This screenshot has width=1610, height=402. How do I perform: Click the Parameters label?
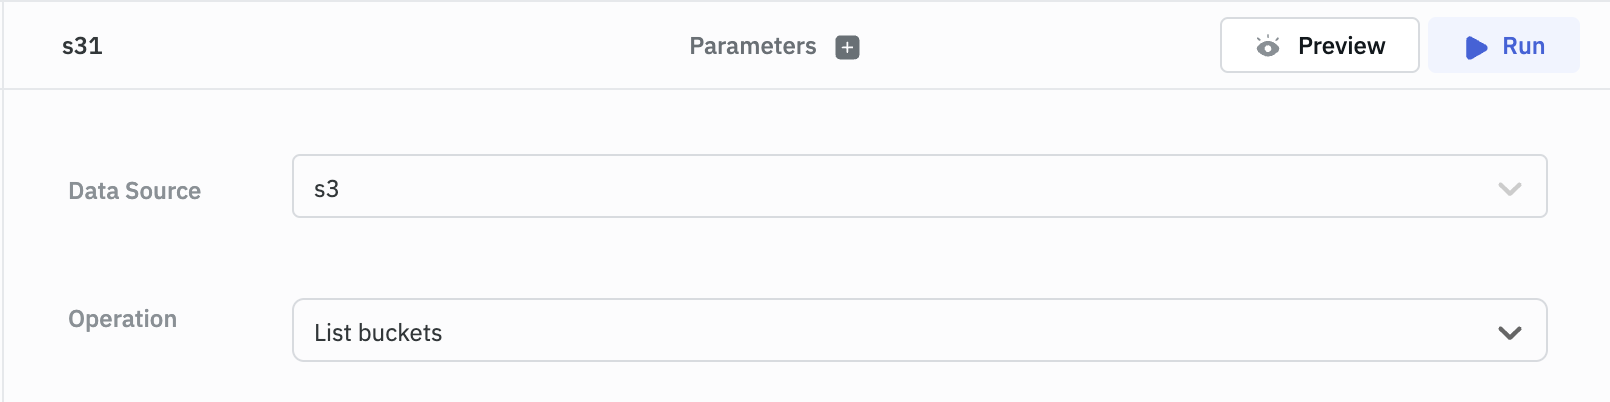(752, 46)
